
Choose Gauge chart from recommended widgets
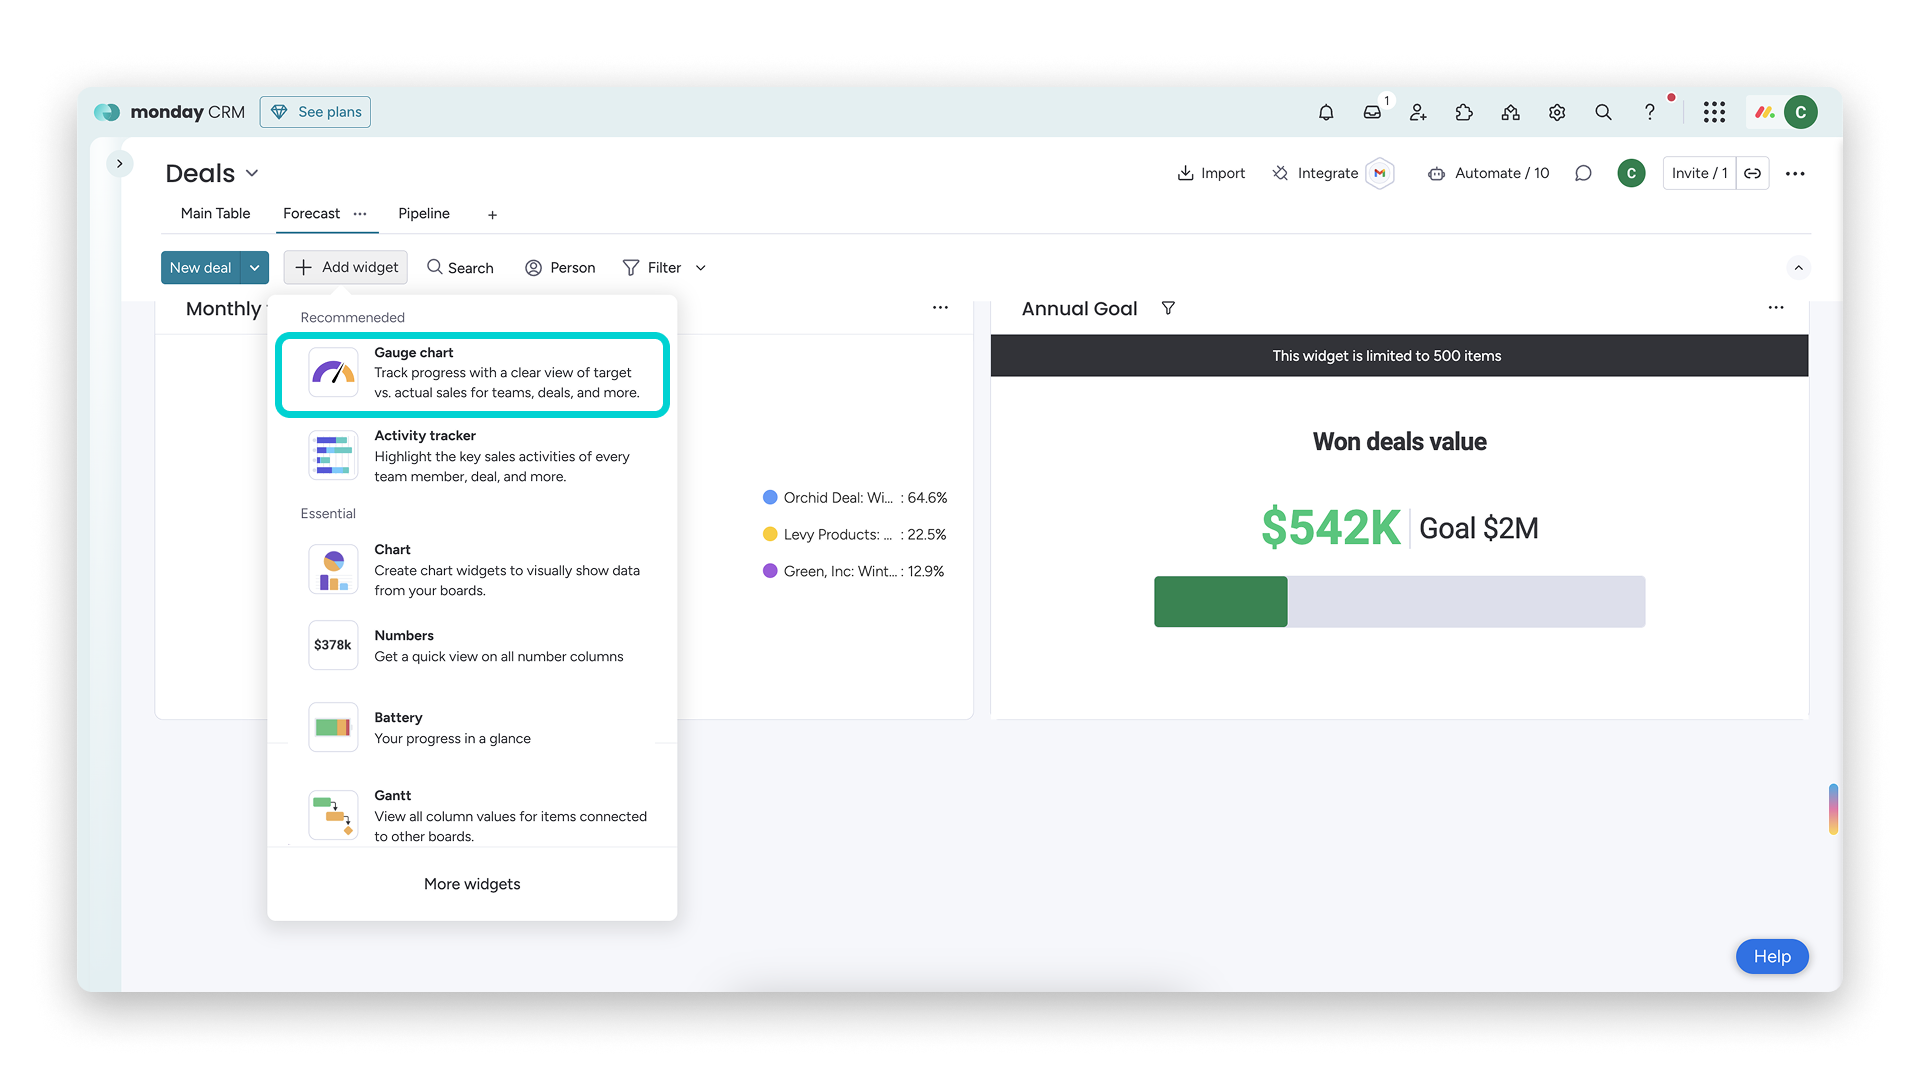click(472, 373)
